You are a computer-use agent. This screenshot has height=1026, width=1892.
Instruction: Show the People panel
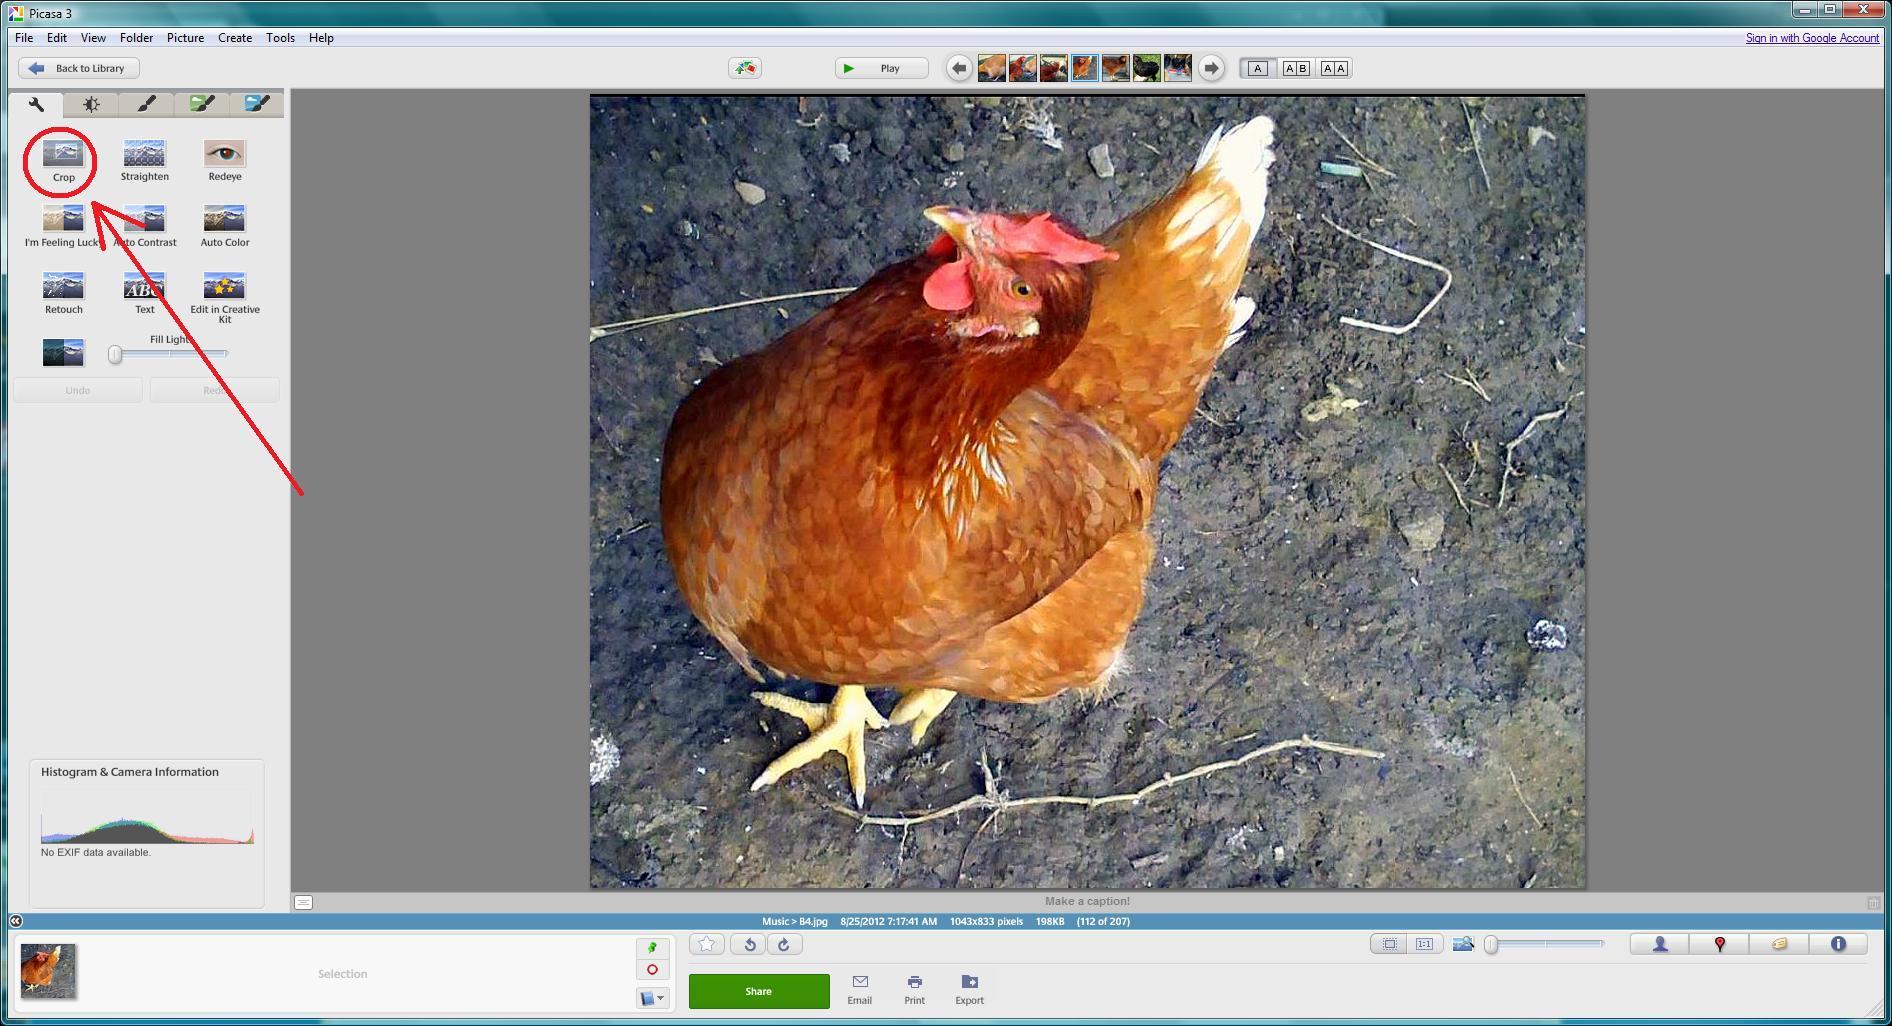pyautogui.click(x=1660, y=944)
